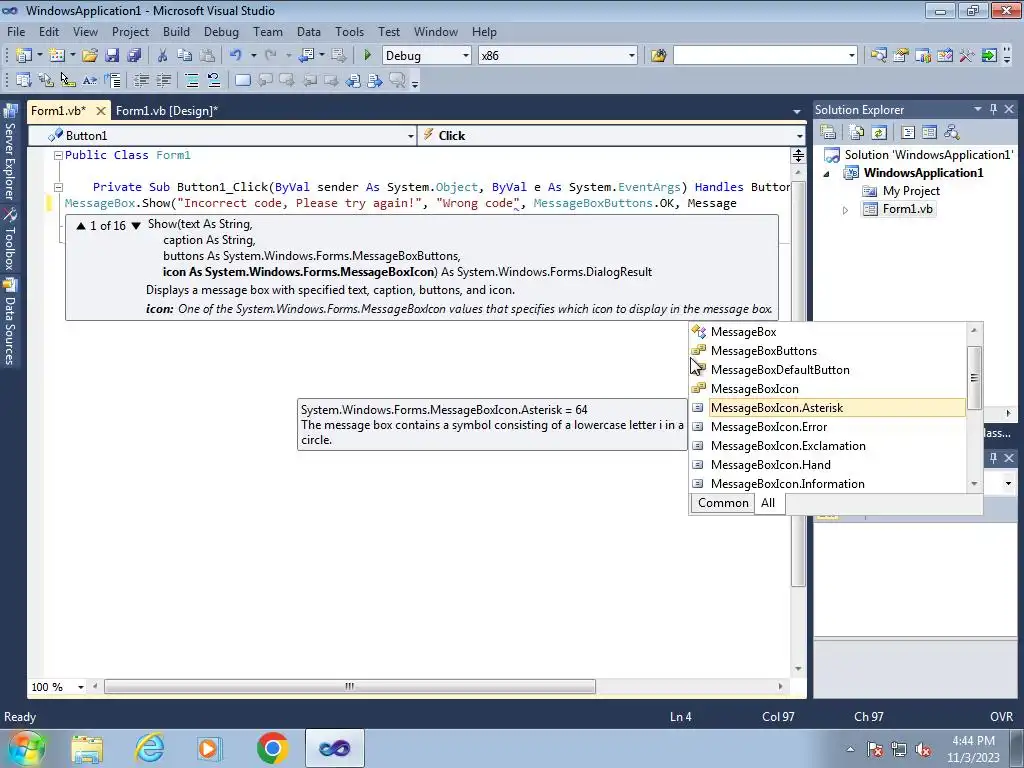The image size is (1024, 768).
Task: Click the Display Quick Info icon
Action: click(x=68, y=80)
